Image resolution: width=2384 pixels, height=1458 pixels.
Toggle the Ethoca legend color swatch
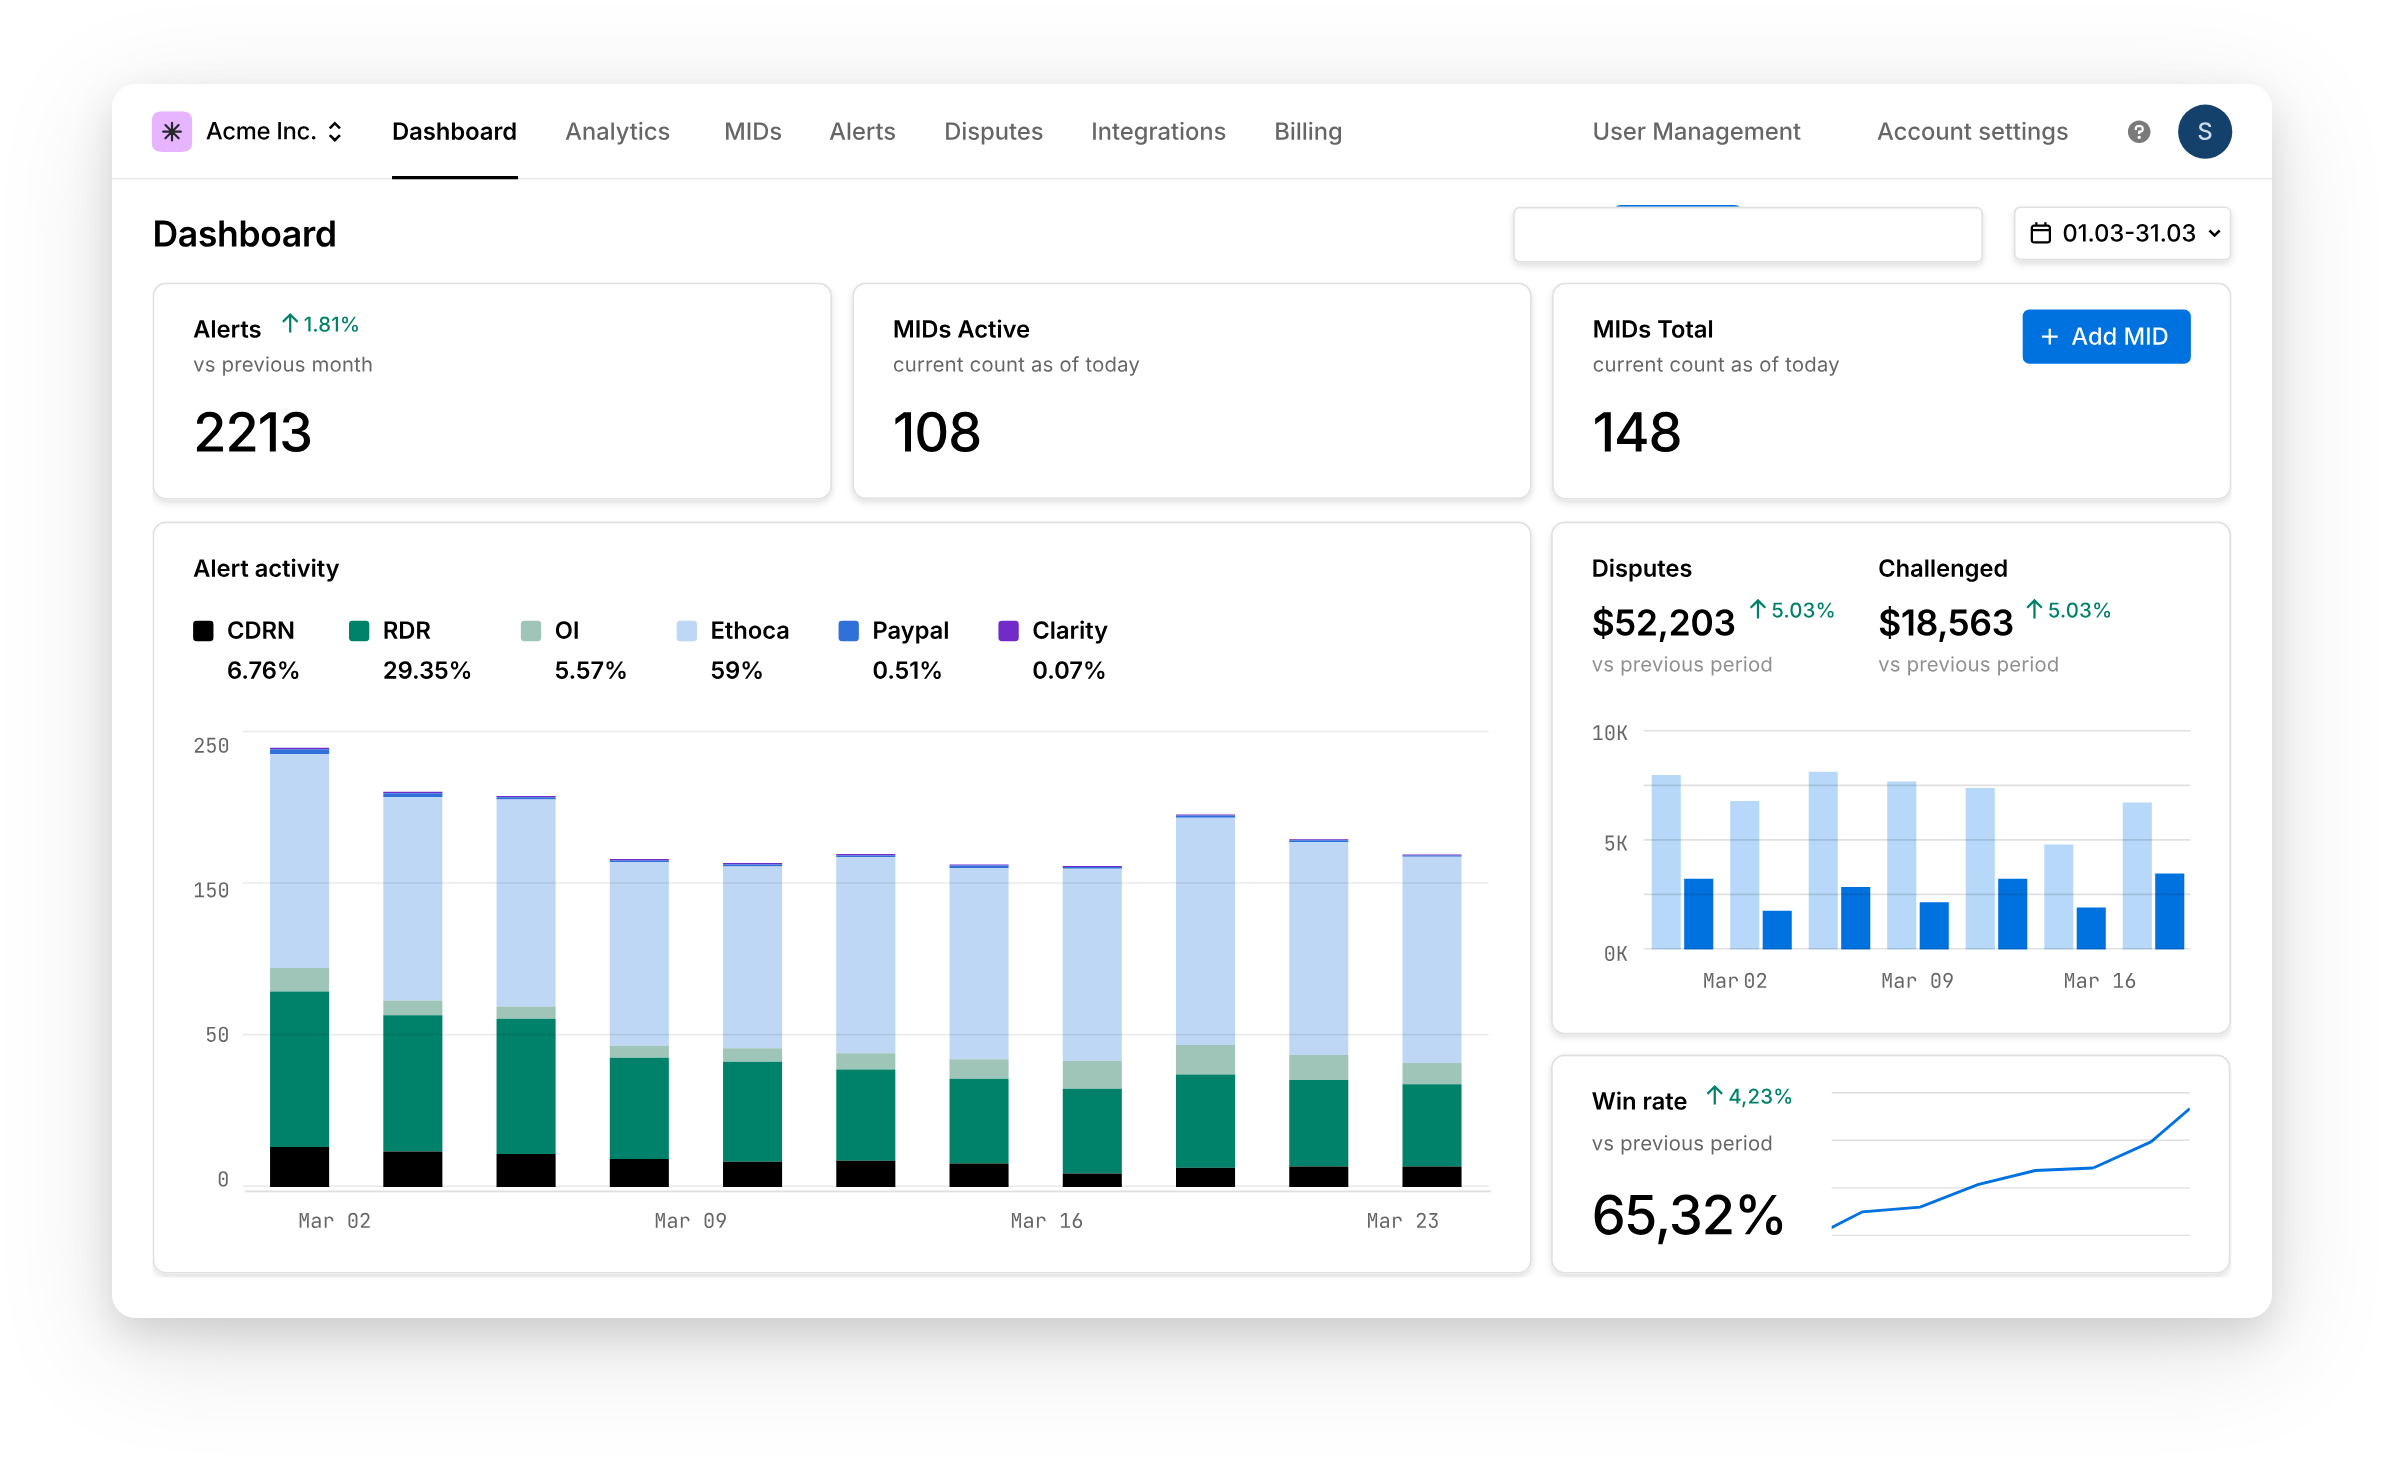pos(687,631)
